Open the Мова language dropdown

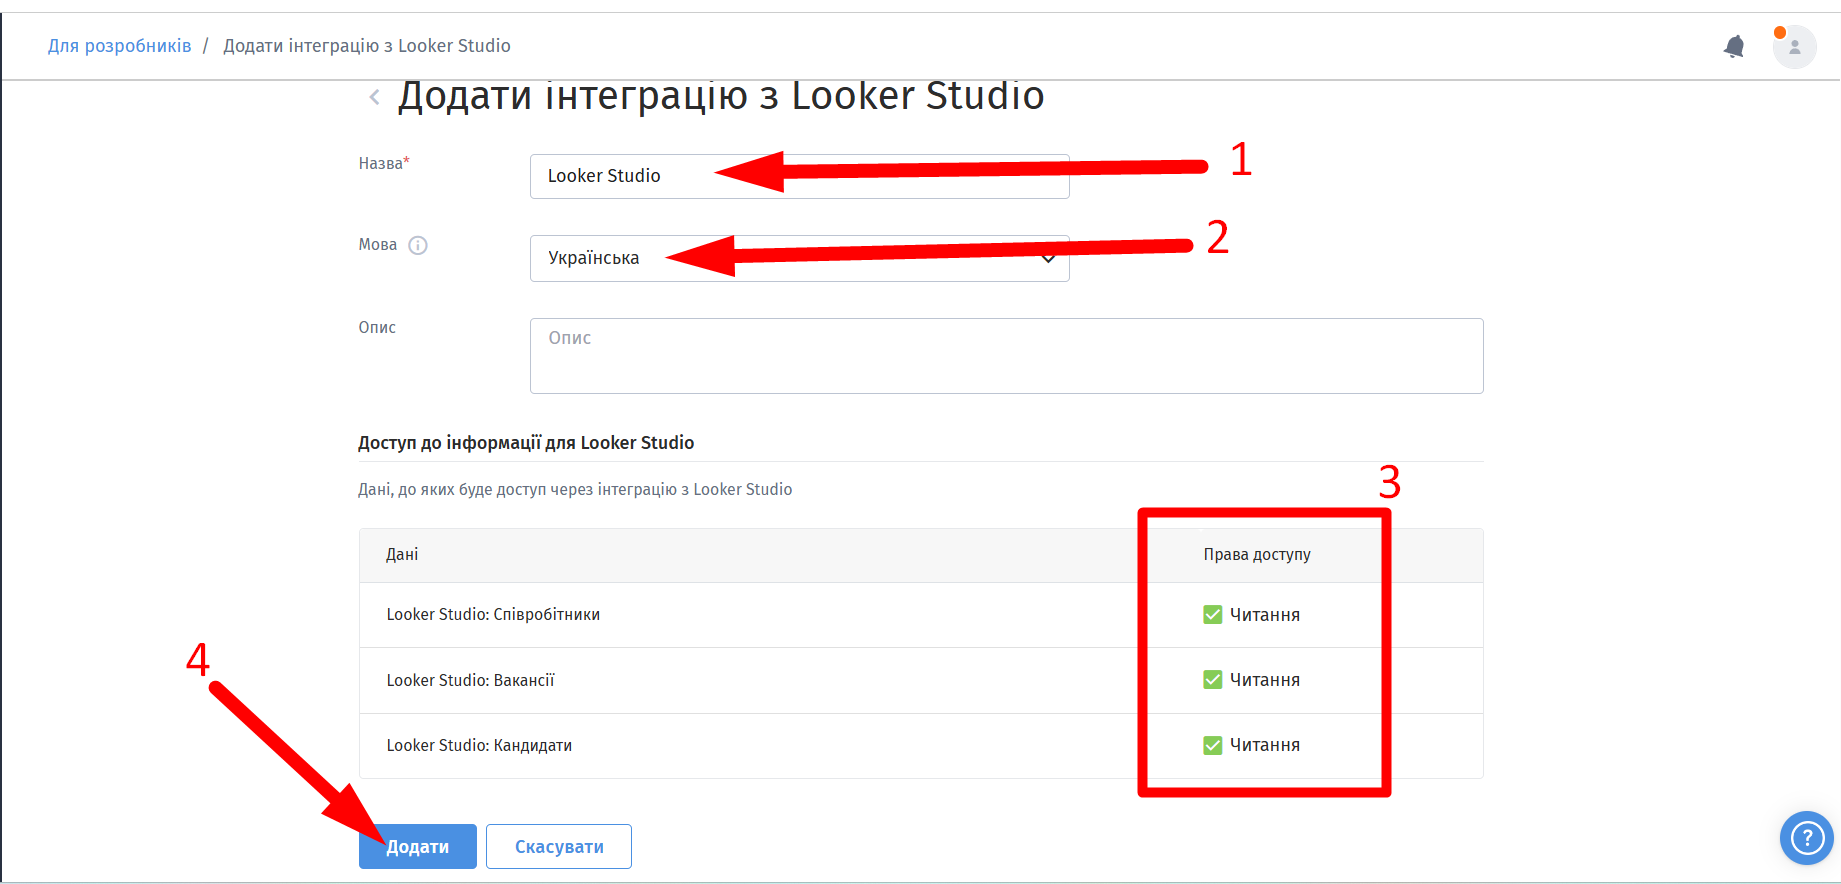[x=799, y=258]
